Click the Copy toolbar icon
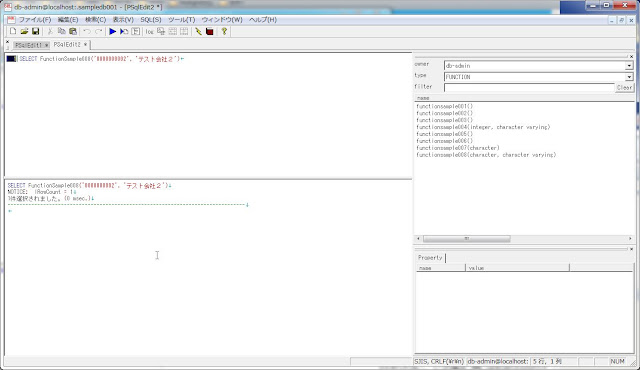 point(62,31)
